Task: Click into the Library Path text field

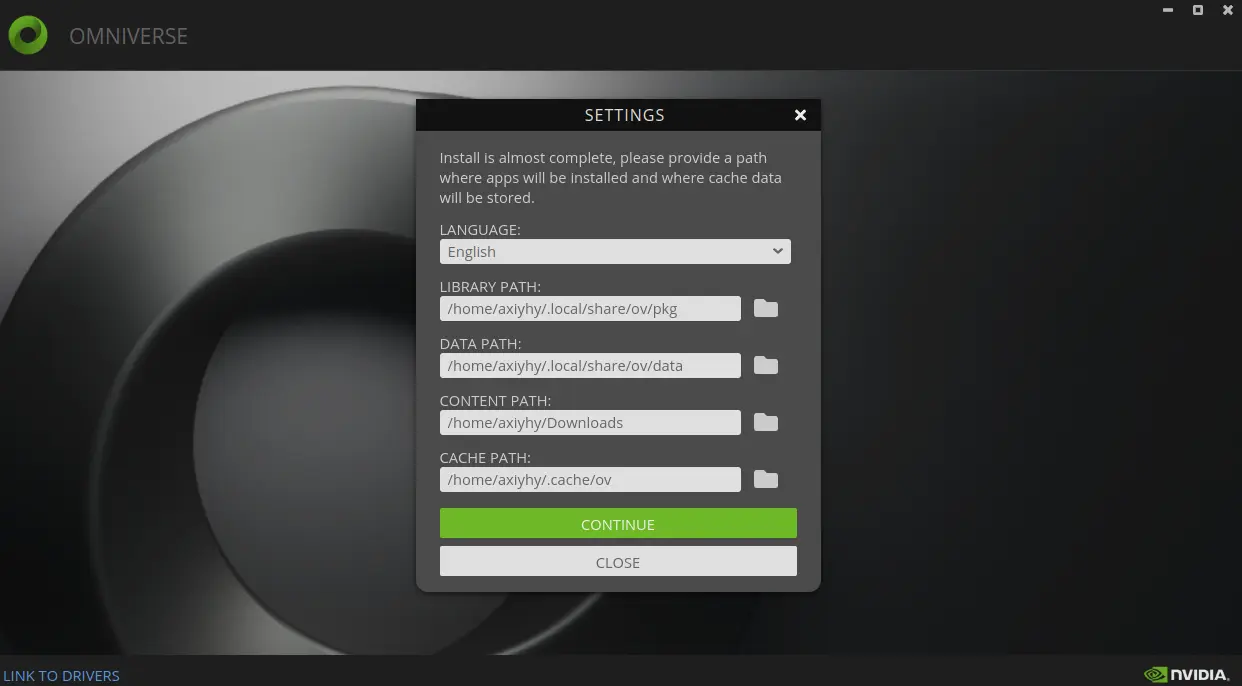Action: pyautogui.click(x=590, y=309)
